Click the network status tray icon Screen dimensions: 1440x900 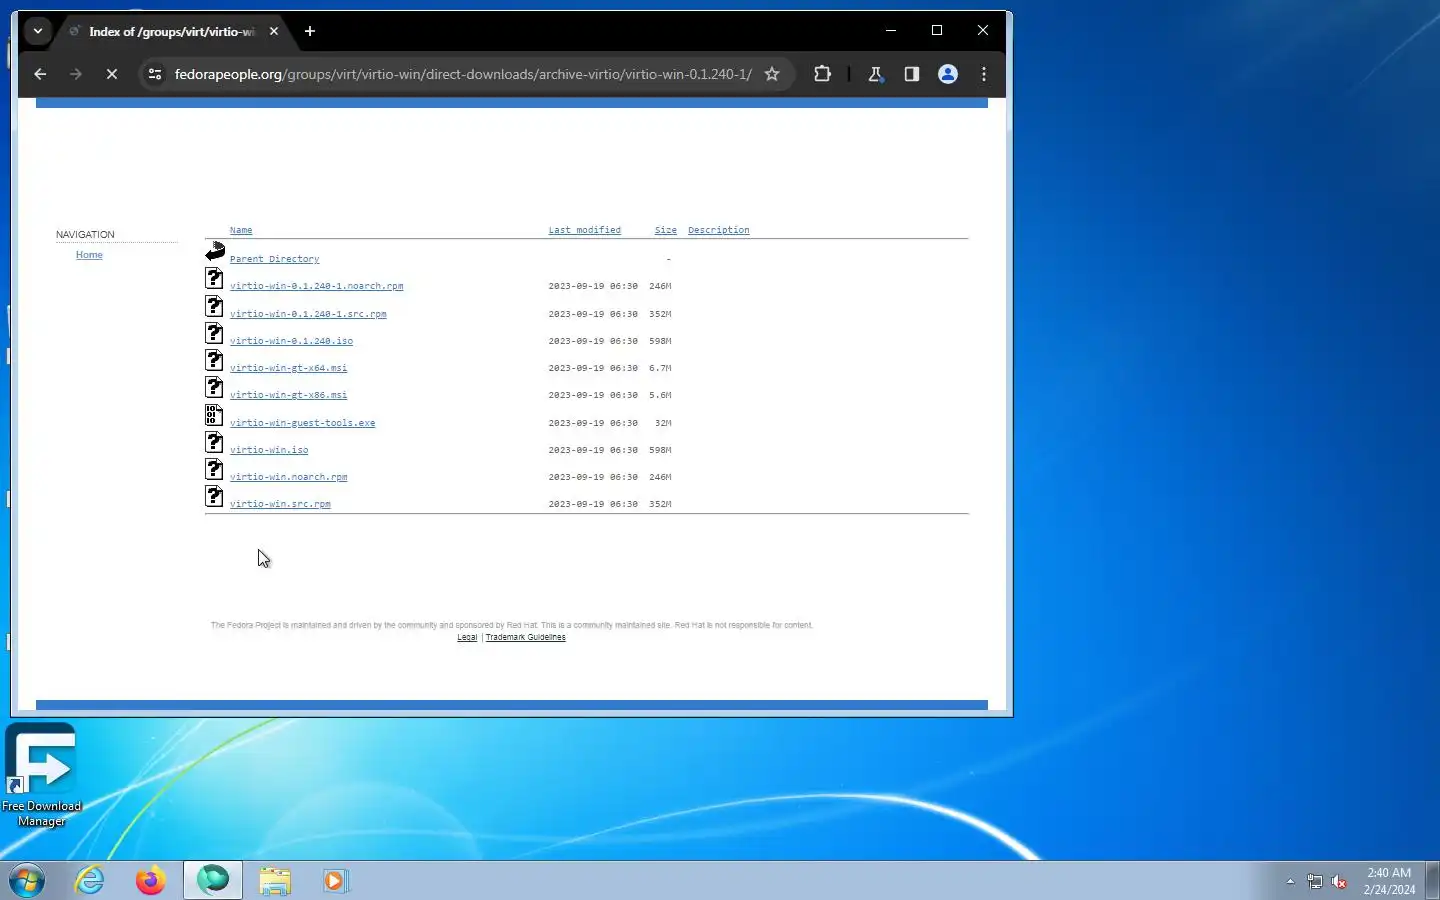(1315, 882)
